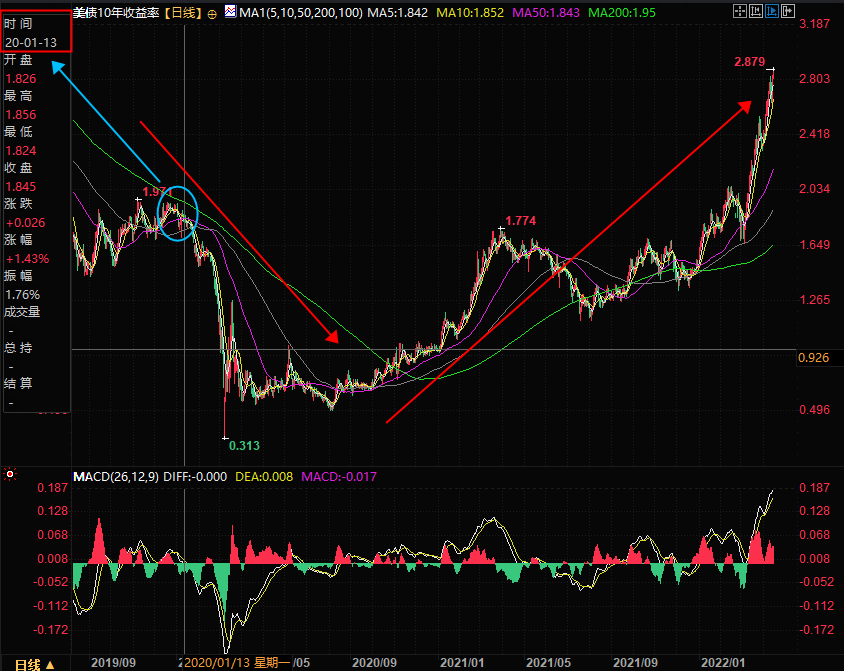Select the yellow MA10:1.852 legend
The height and width of the screenshot is (671, 844).
click(x=470, y=12)
